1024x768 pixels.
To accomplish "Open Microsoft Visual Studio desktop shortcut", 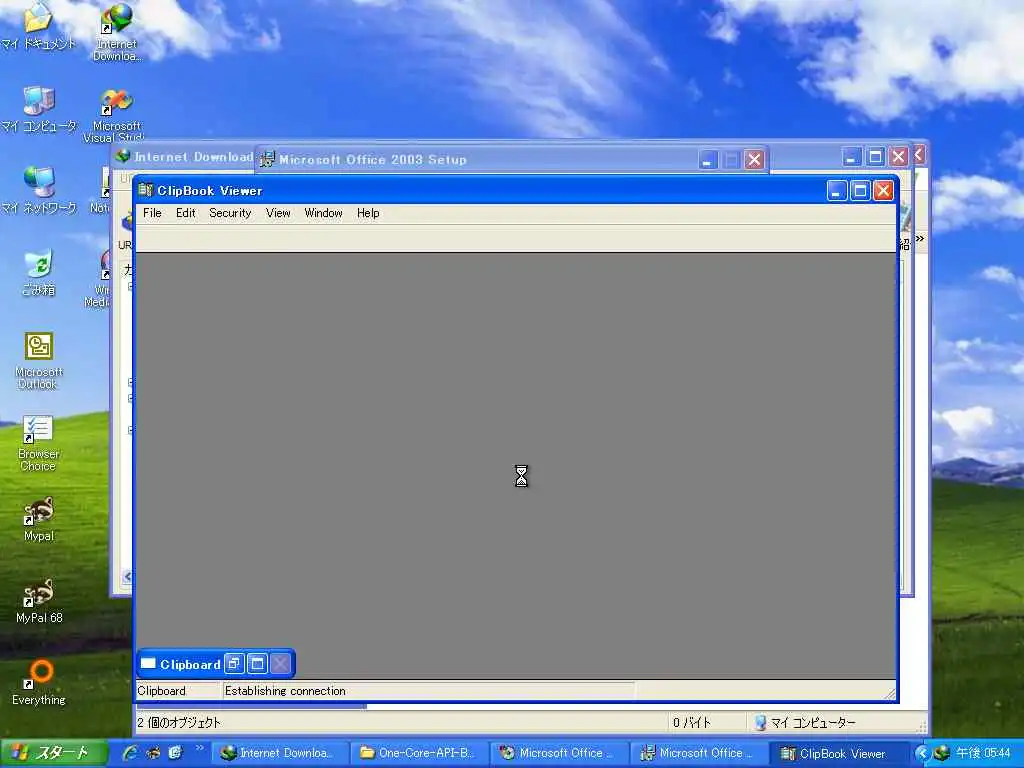I will 114,115.
